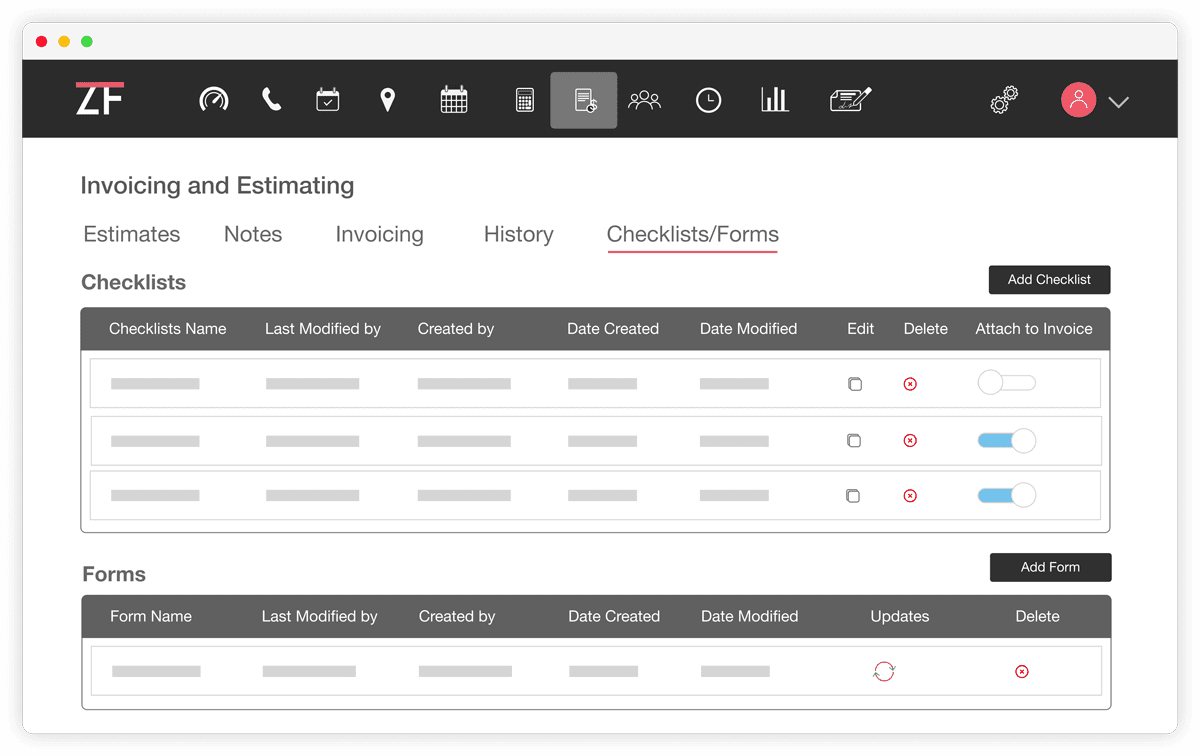Click the green window maximize dot
This screenshot has width=1200, height=756.
[87, 41]
